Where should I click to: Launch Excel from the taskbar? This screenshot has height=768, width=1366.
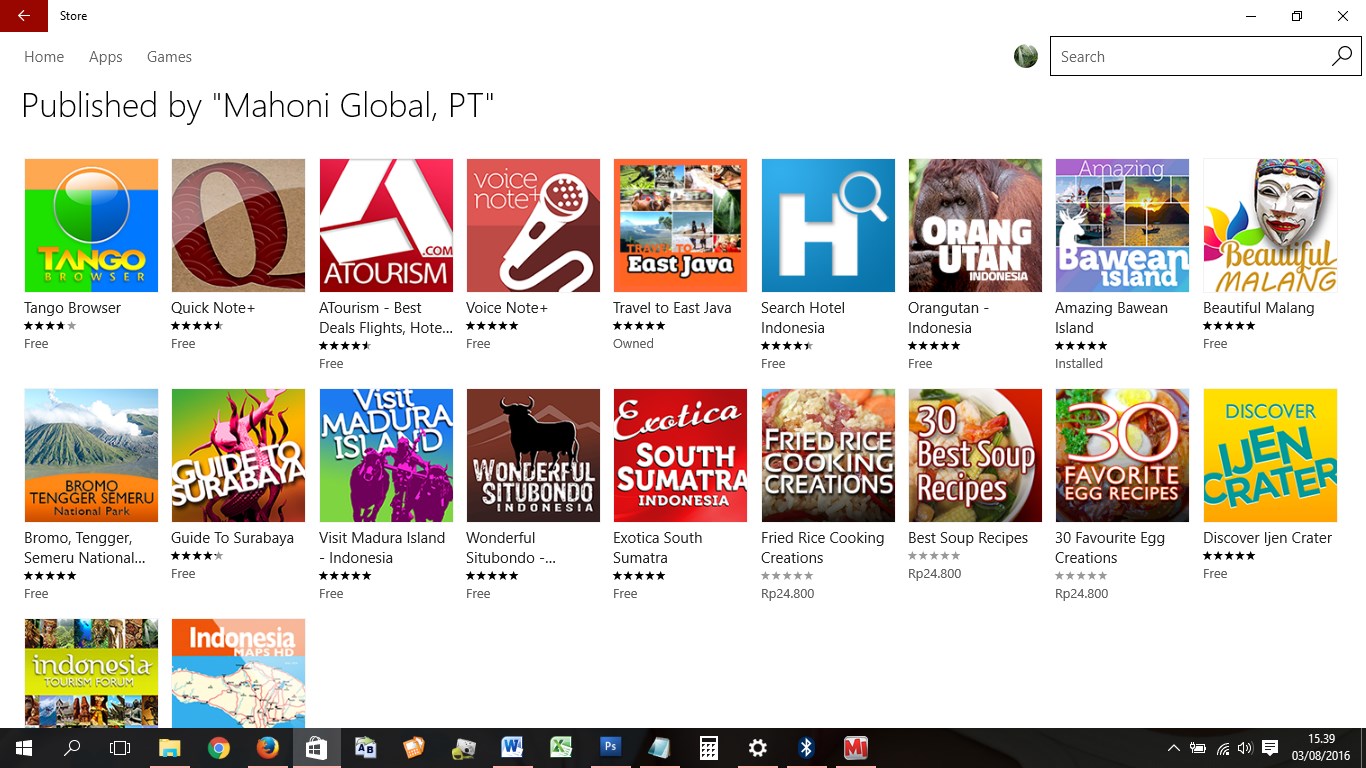click(x=561, y=748)
